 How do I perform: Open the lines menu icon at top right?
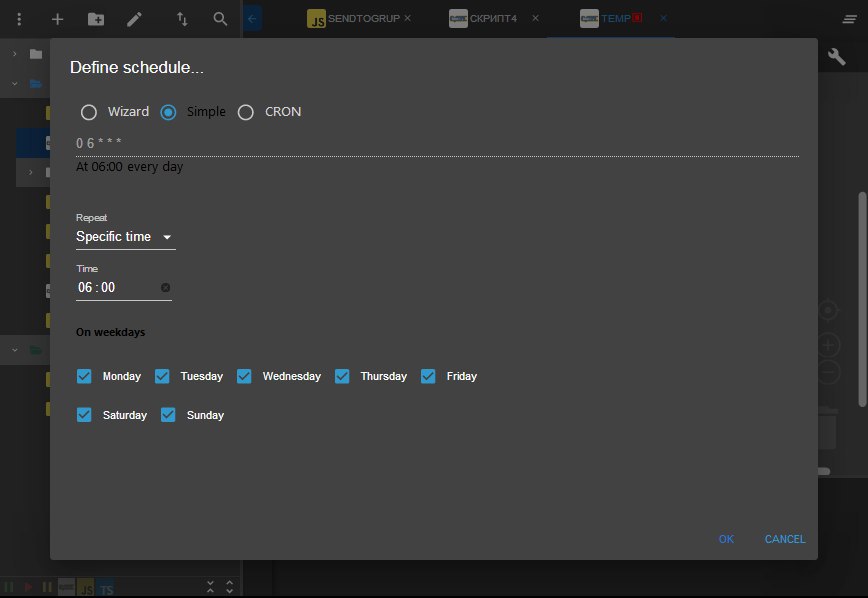coord(850,19)
